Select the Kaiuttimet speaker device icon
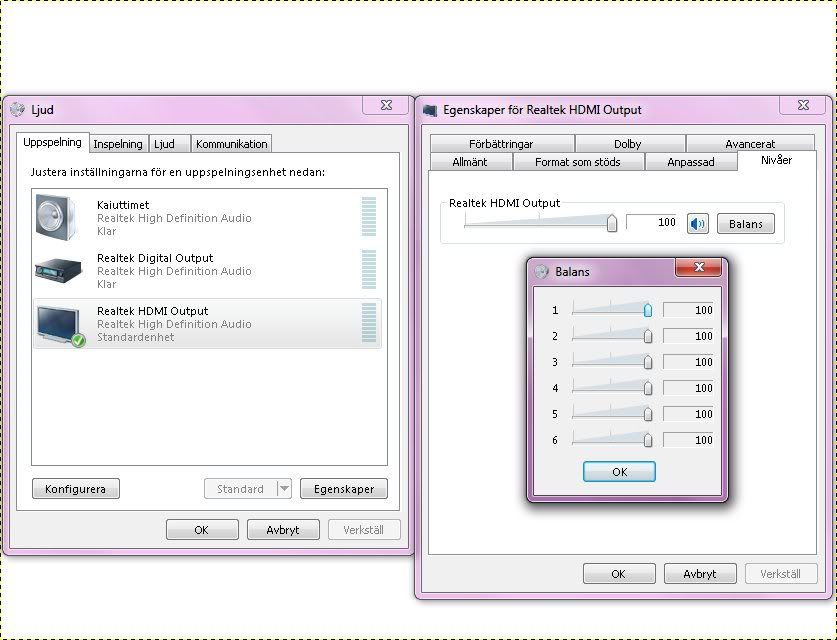 click(56, 216)
